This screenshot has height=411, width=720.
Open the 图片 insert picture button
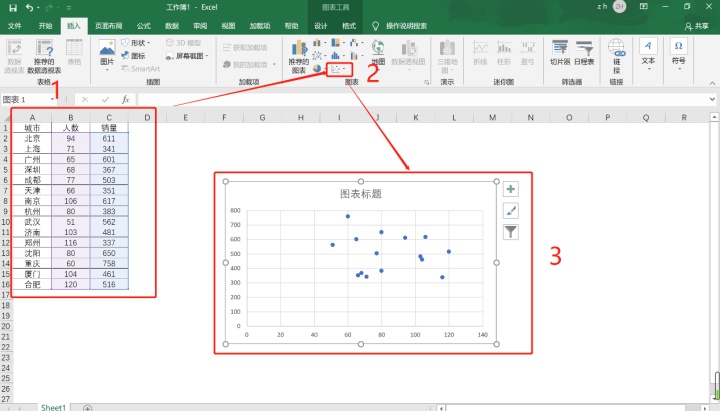(x=107, y=56)
